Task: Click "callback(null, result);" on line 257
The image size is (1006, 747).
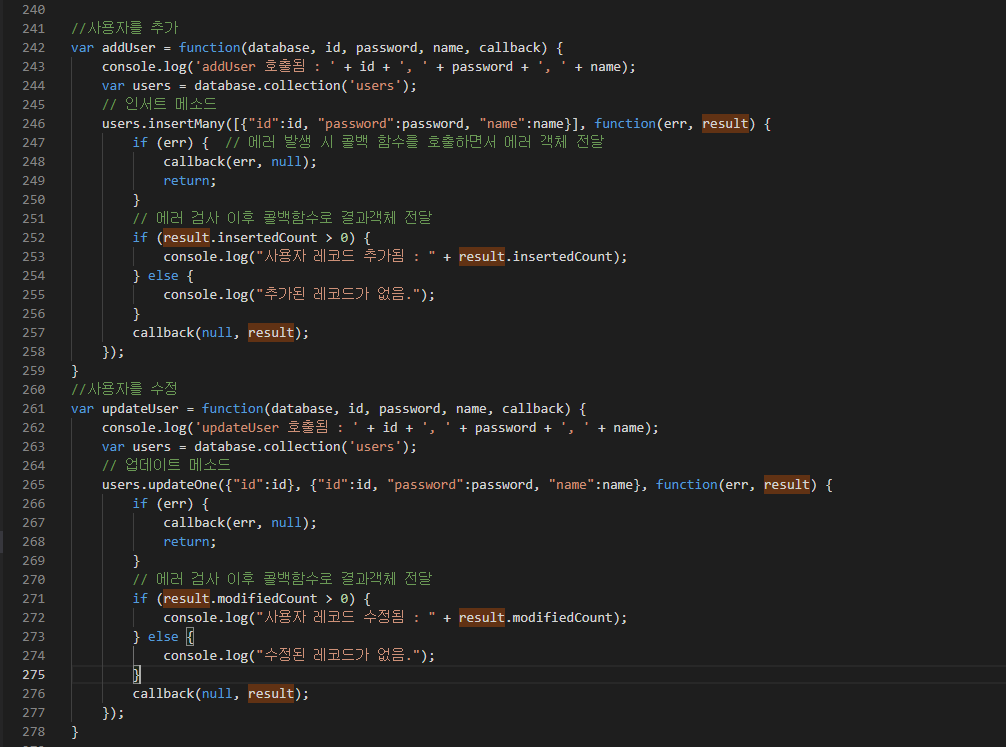Action: pyautogui.click(x=221, y=332)
